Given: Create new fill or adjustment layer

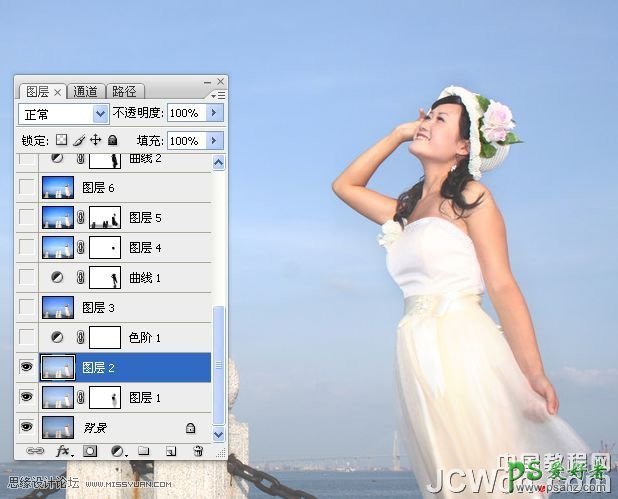Looking at the screenshot, I should pyautogui.click(x=117, y=451).
